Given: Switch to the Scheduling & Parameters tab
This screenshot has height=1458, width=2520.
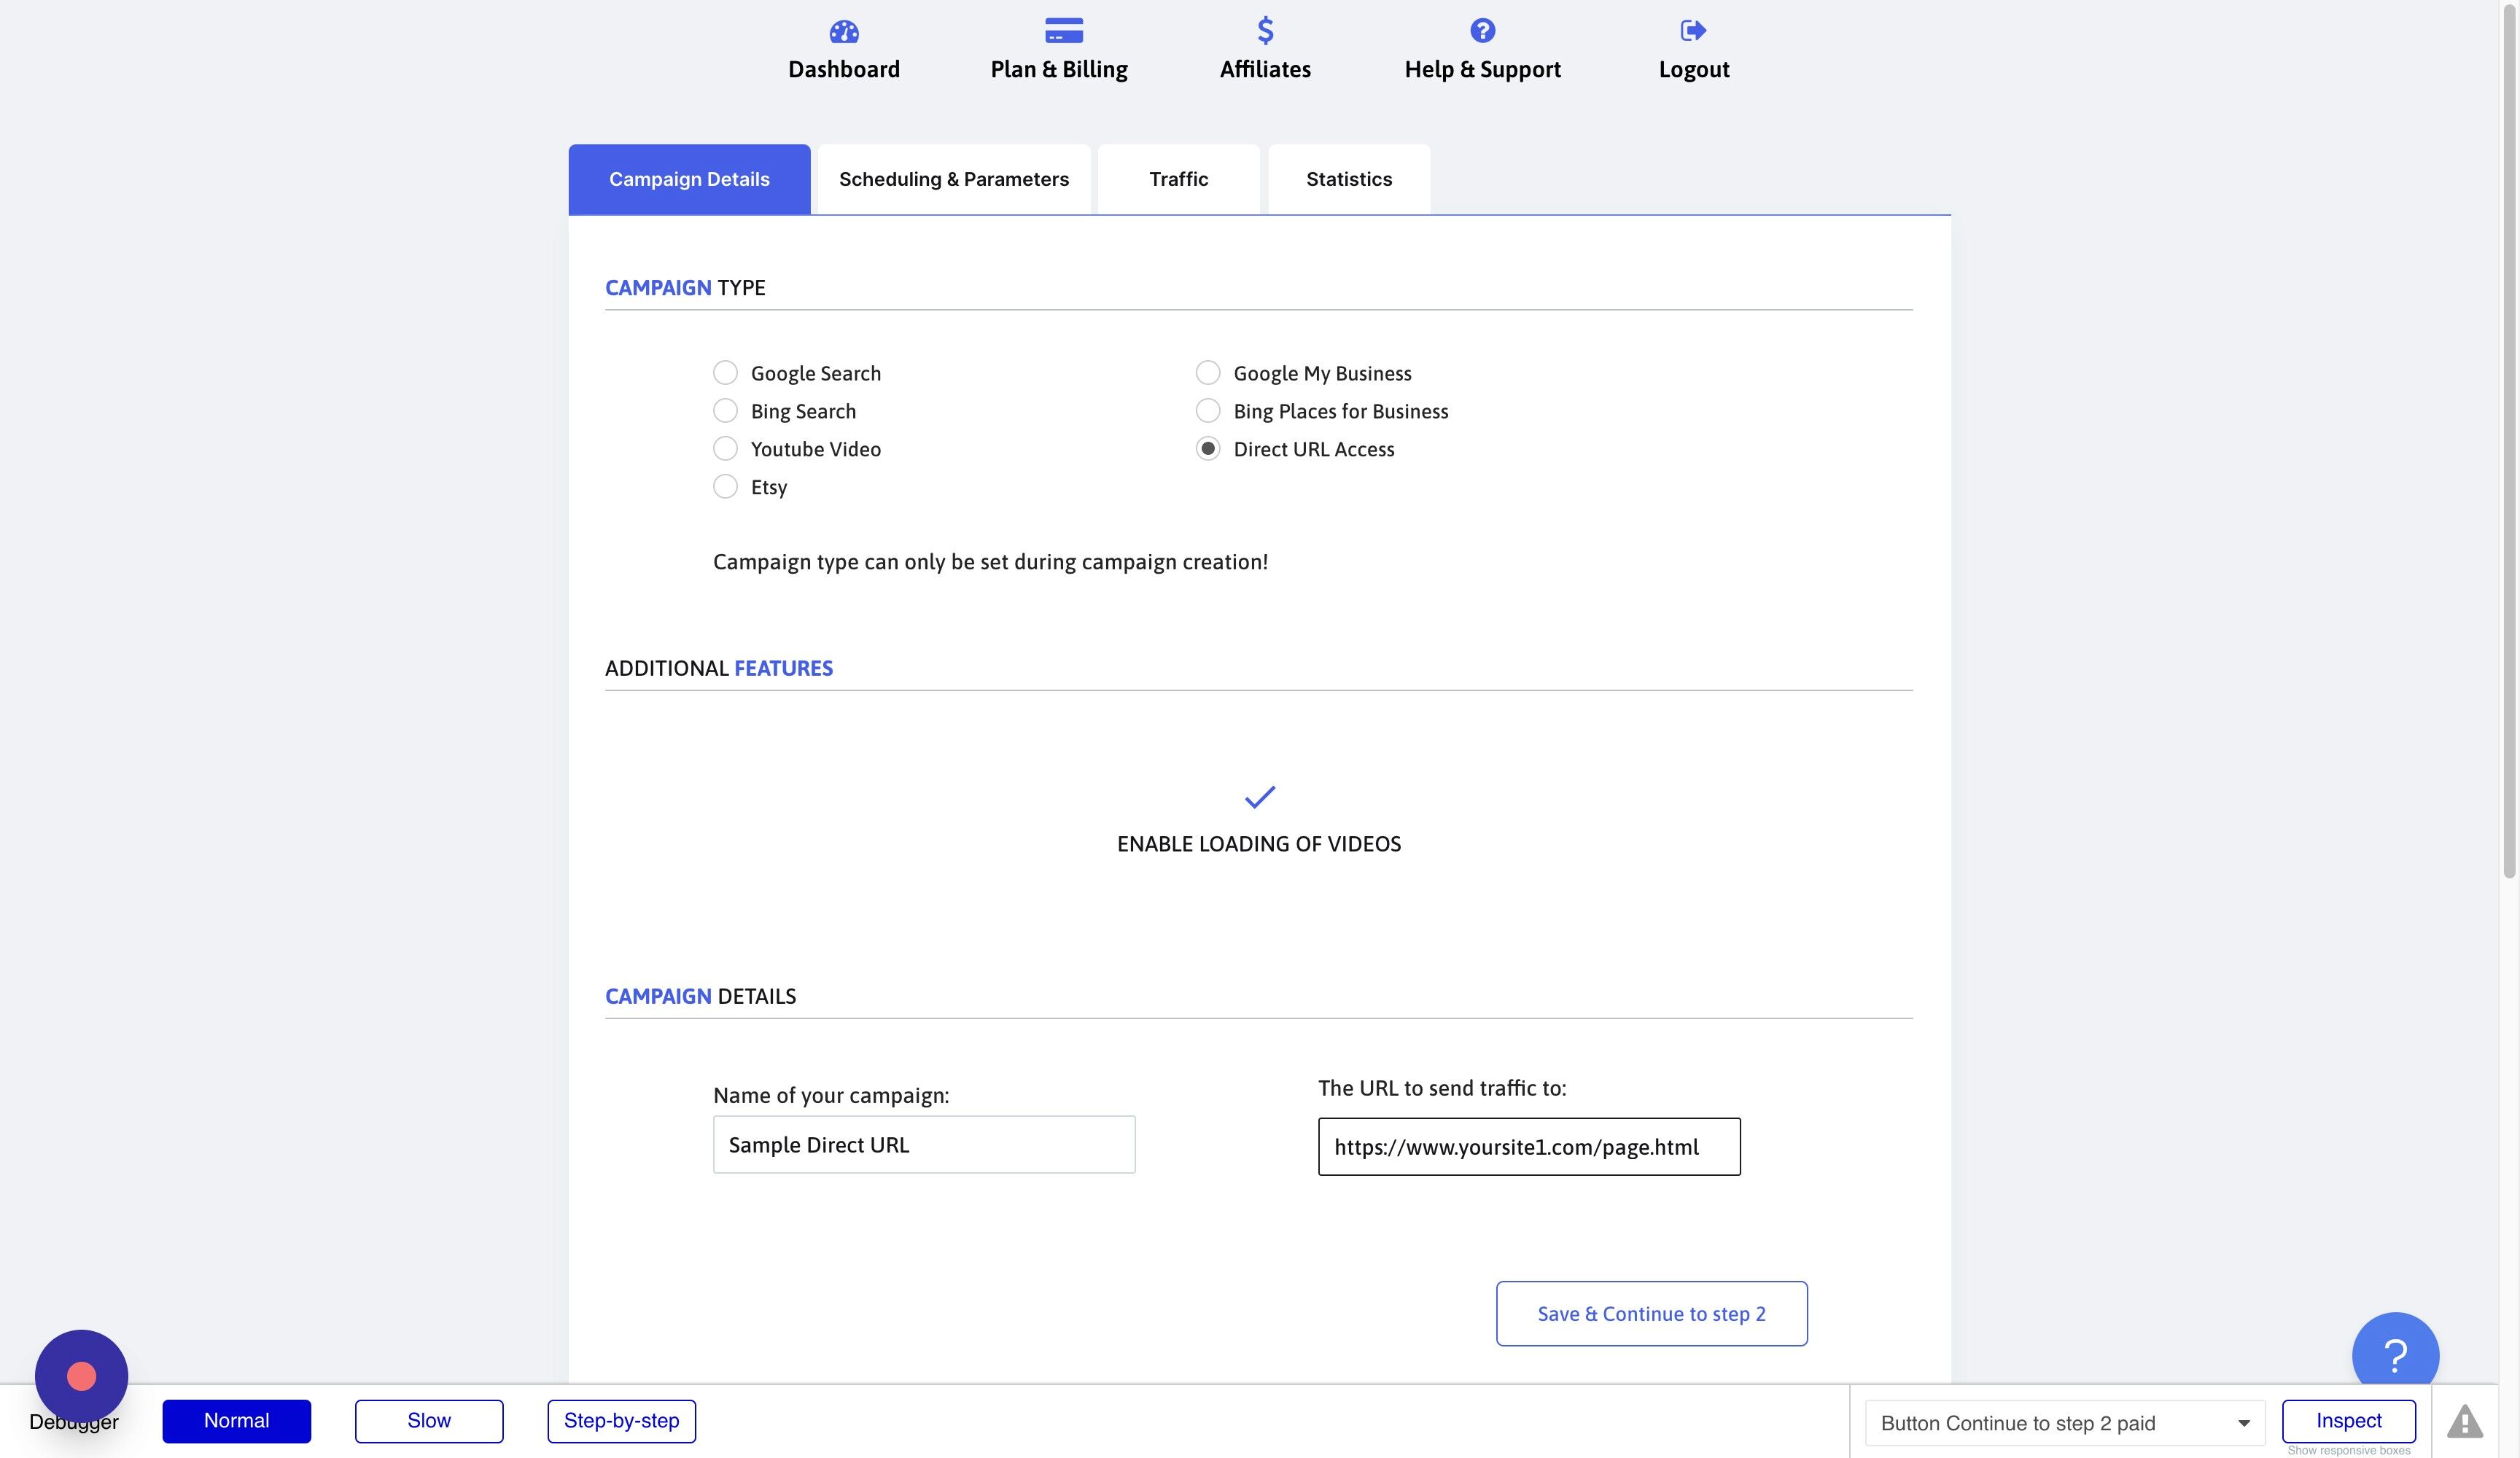Looking at the screenshot, I should coord(954,179).
